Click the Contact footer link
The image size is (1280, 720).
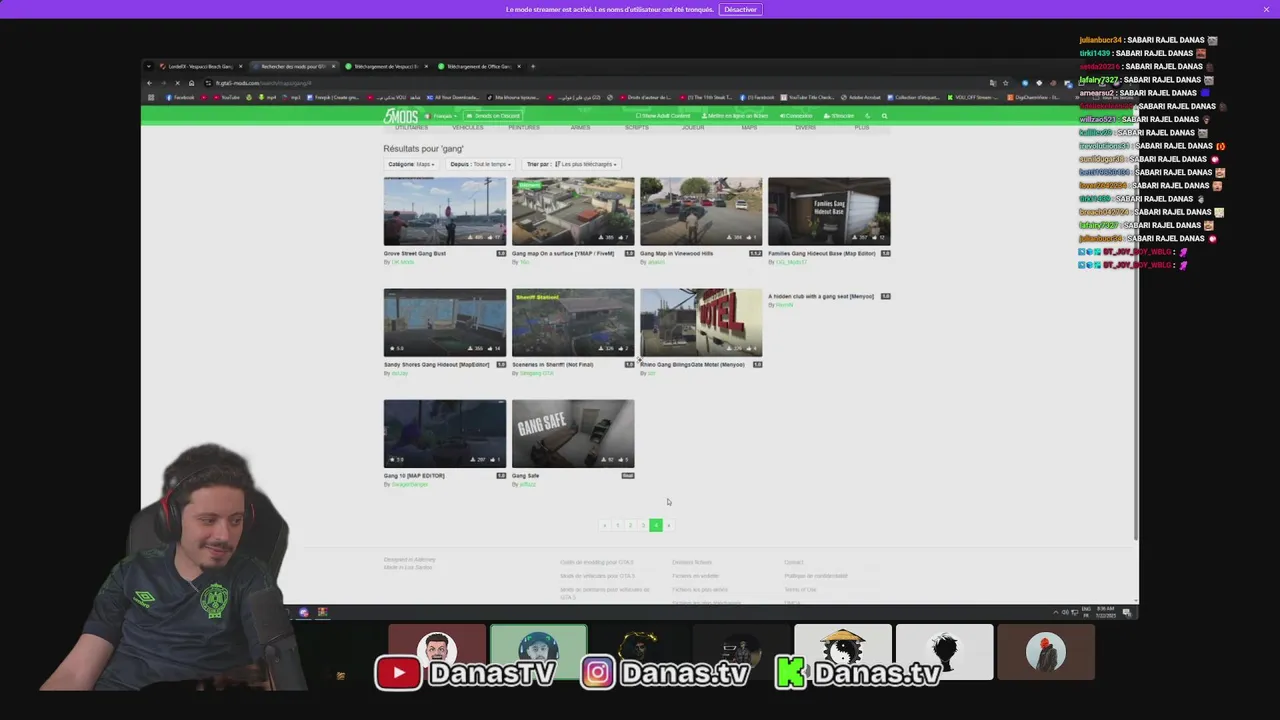coord(794,562)
